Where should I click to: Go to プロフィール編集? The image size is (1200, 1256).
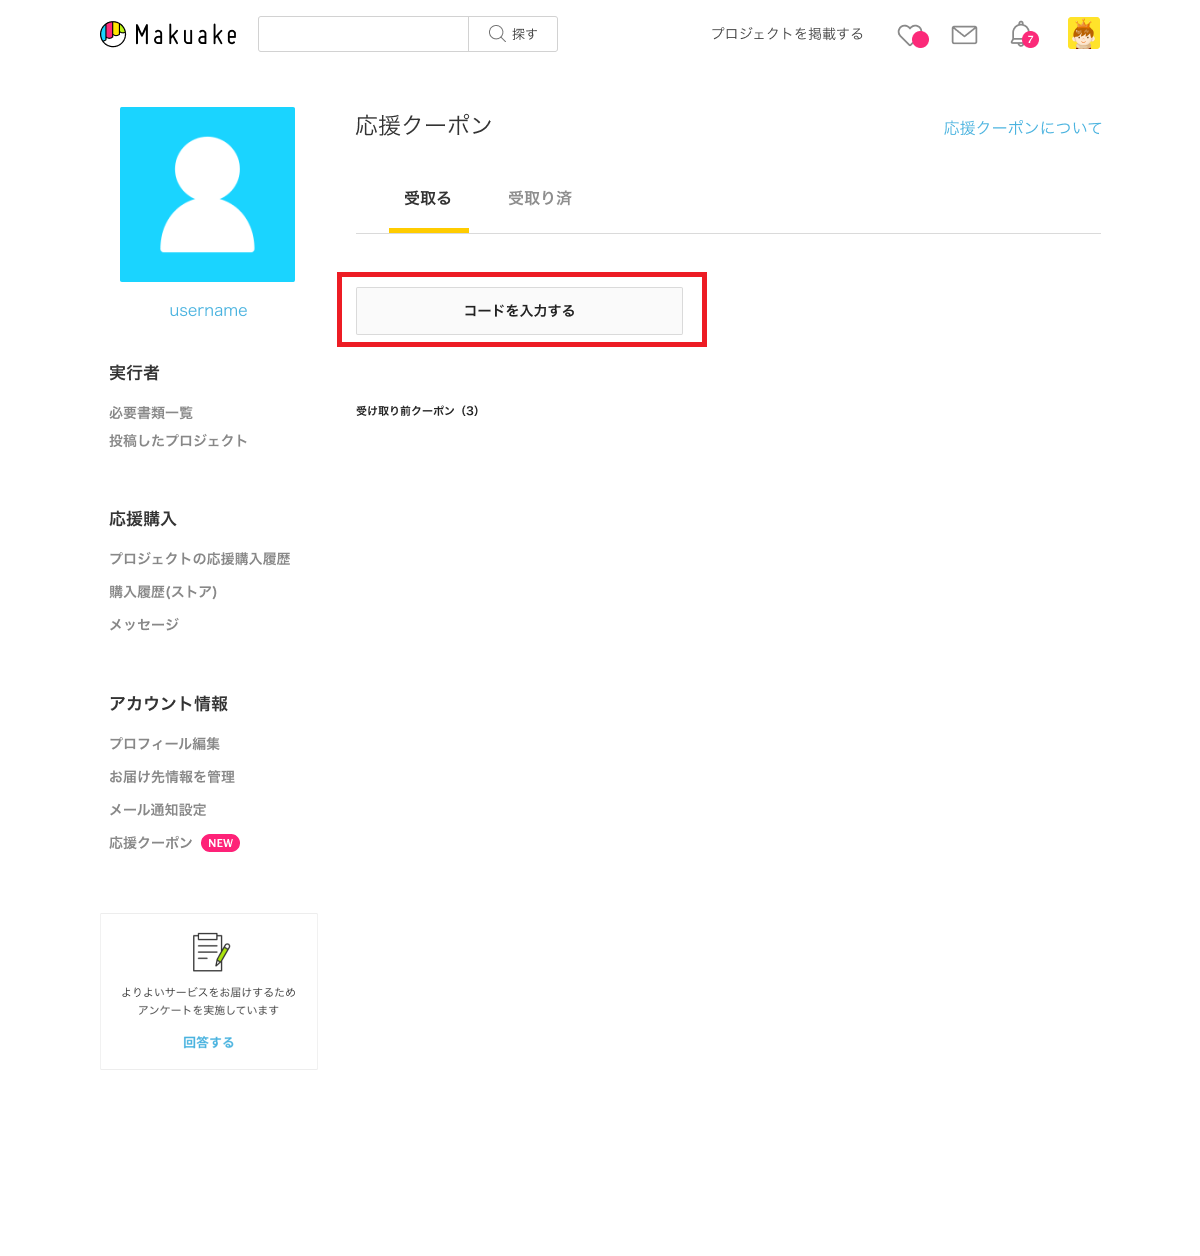(x=165, y=744)
